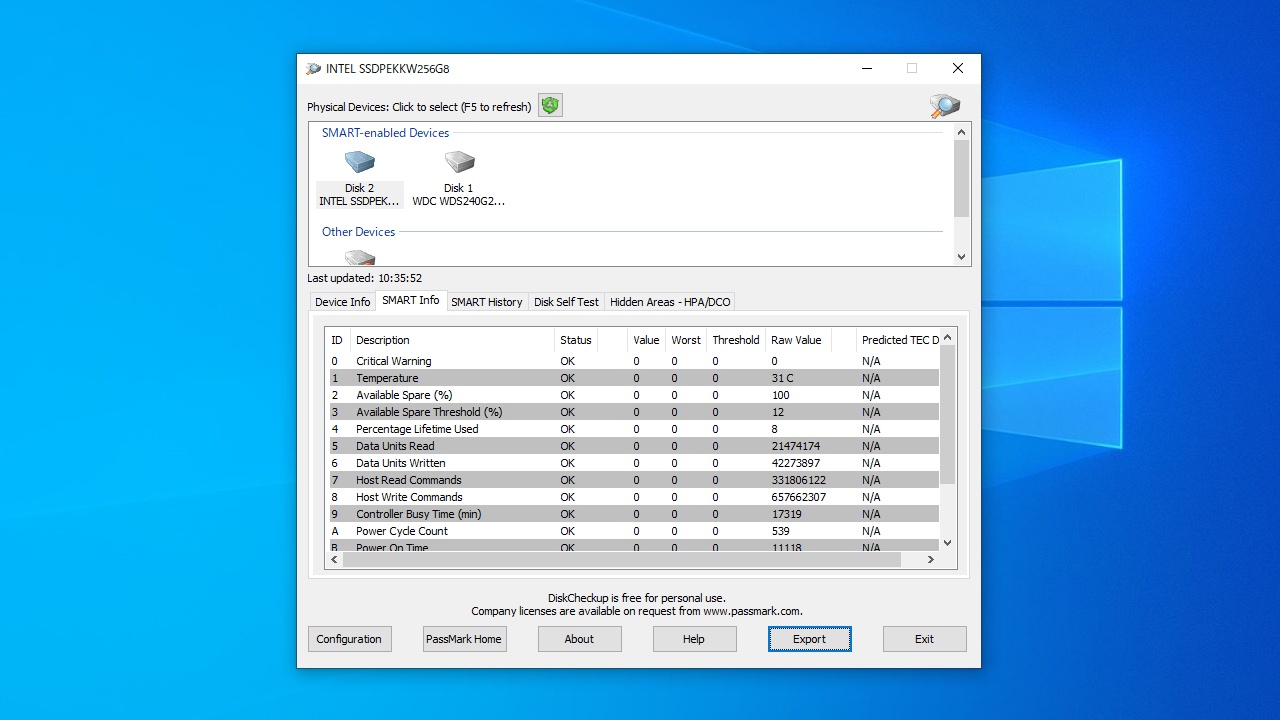
Task: Select the Critical Warning row
Action: [x=634, y=361]
